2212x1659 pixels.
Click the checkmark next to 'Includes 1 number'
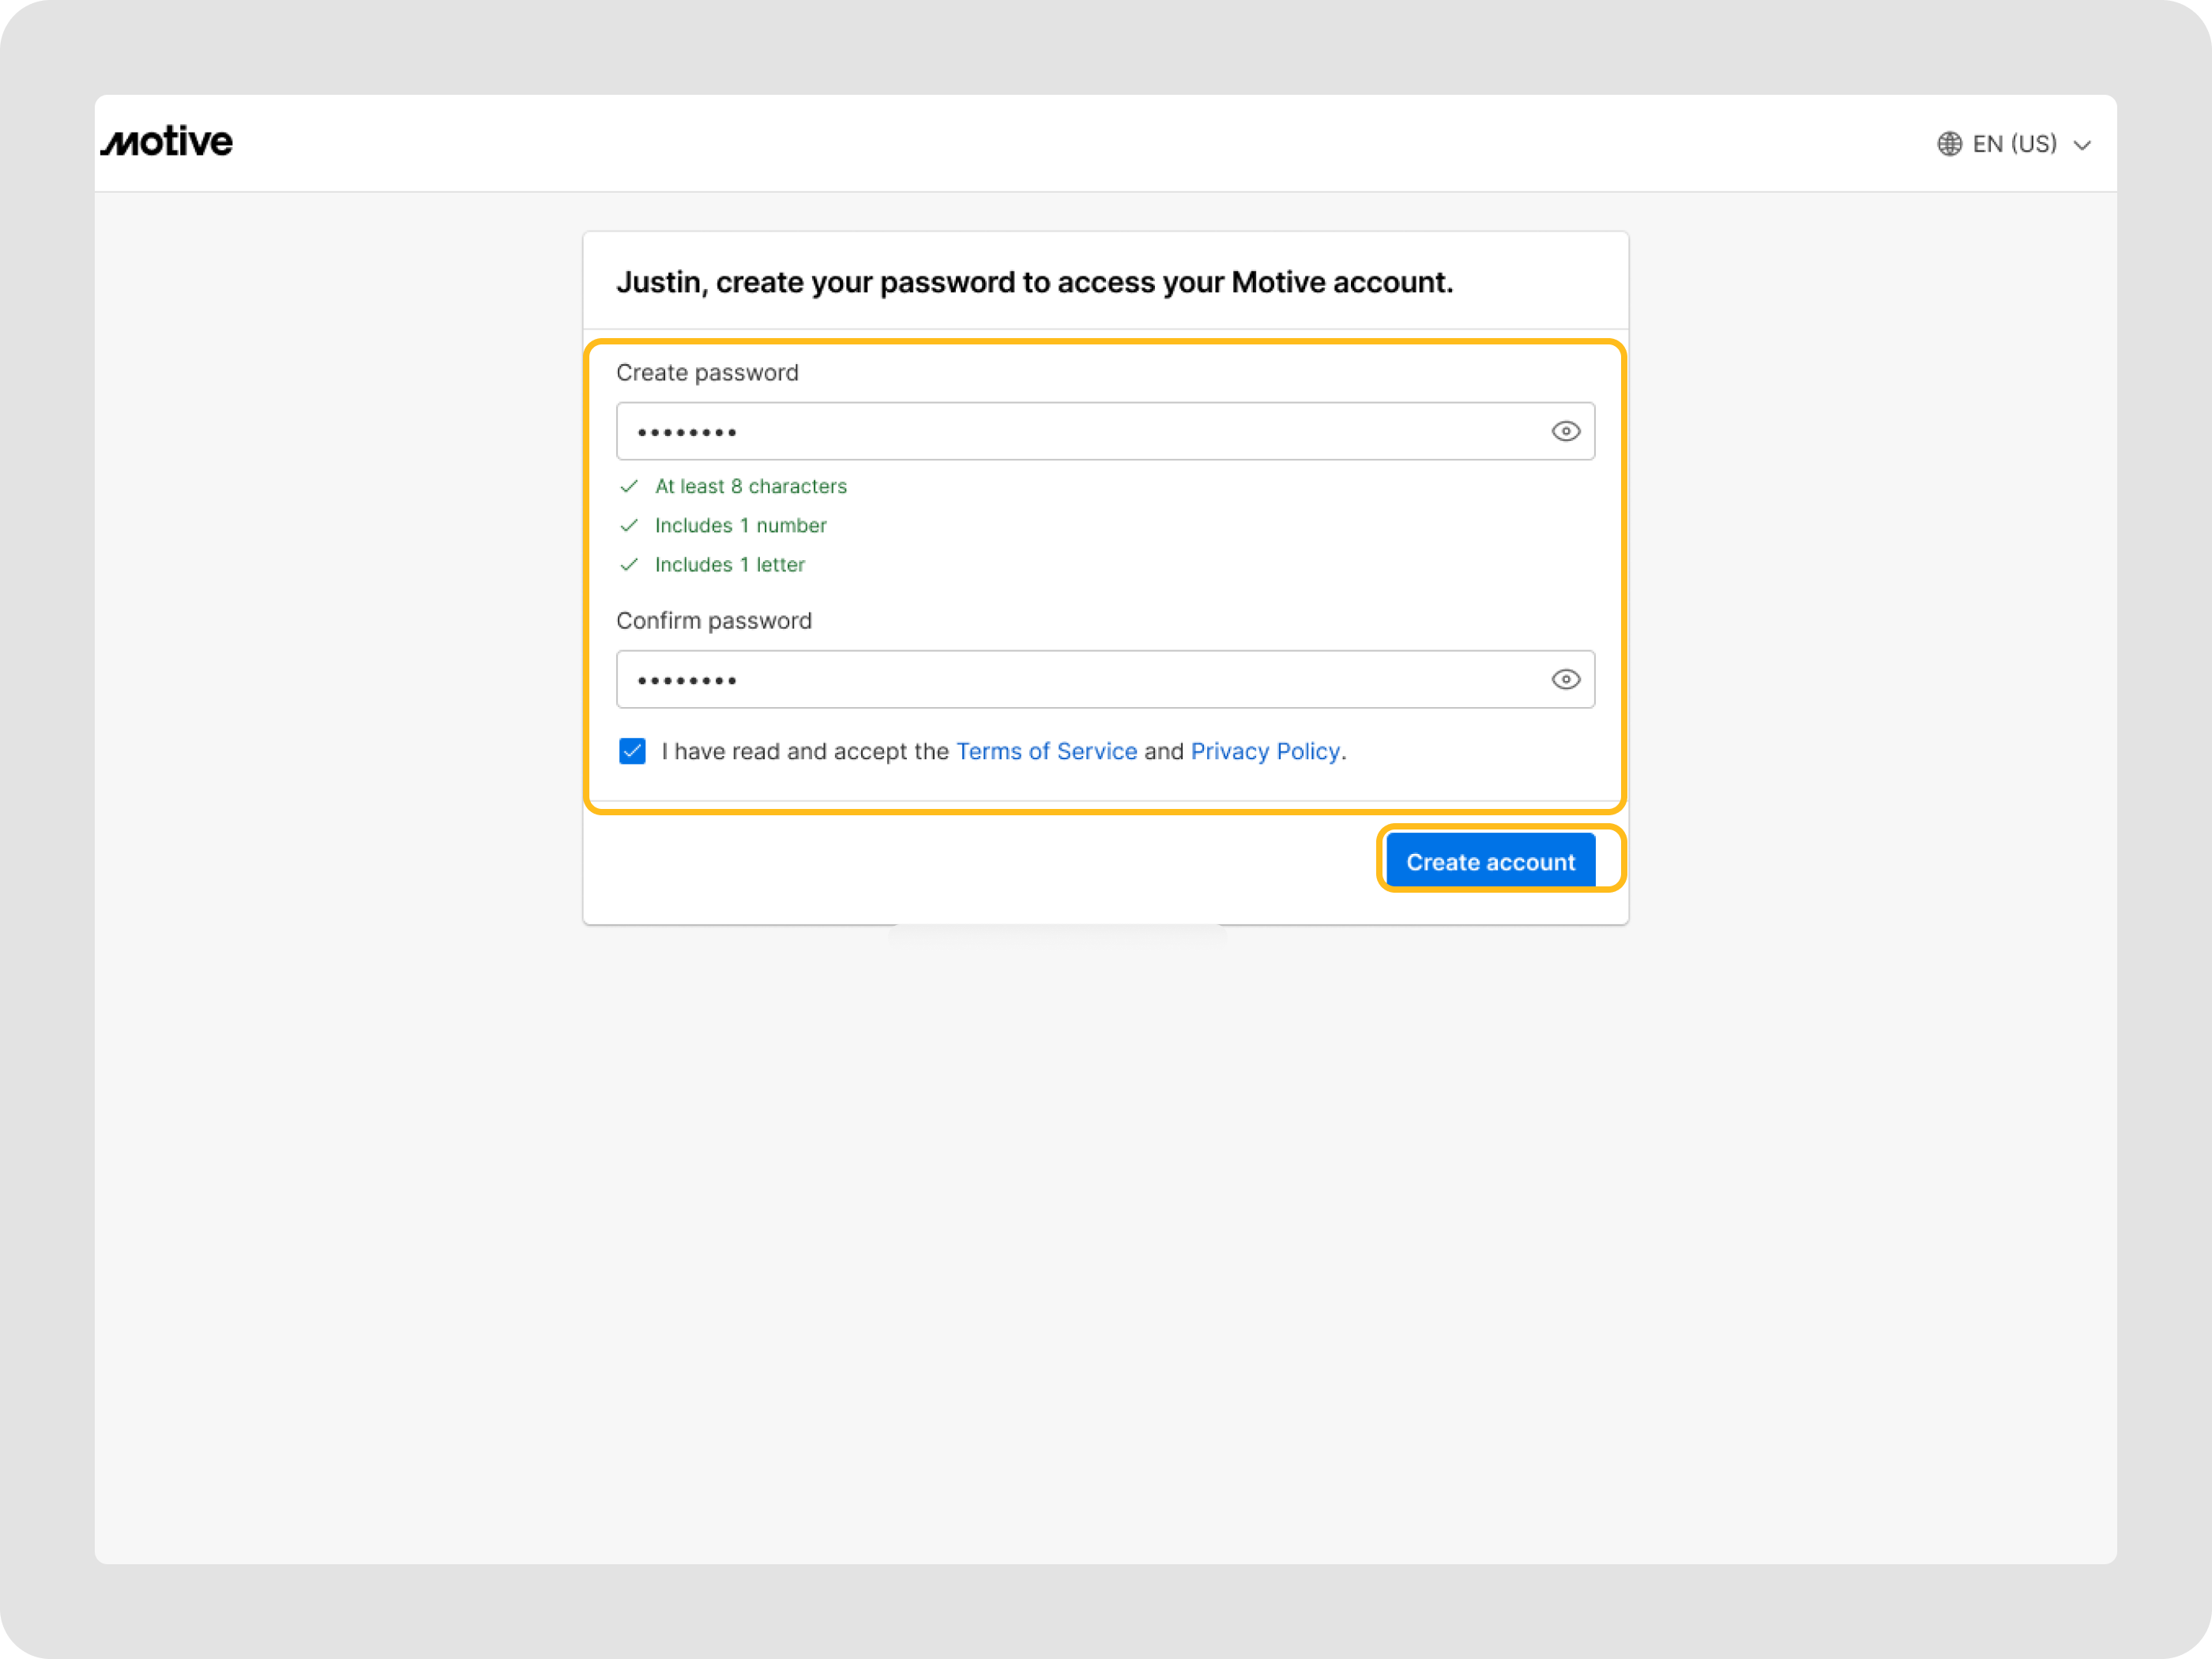pyautogui.click(x=630, y=525)
